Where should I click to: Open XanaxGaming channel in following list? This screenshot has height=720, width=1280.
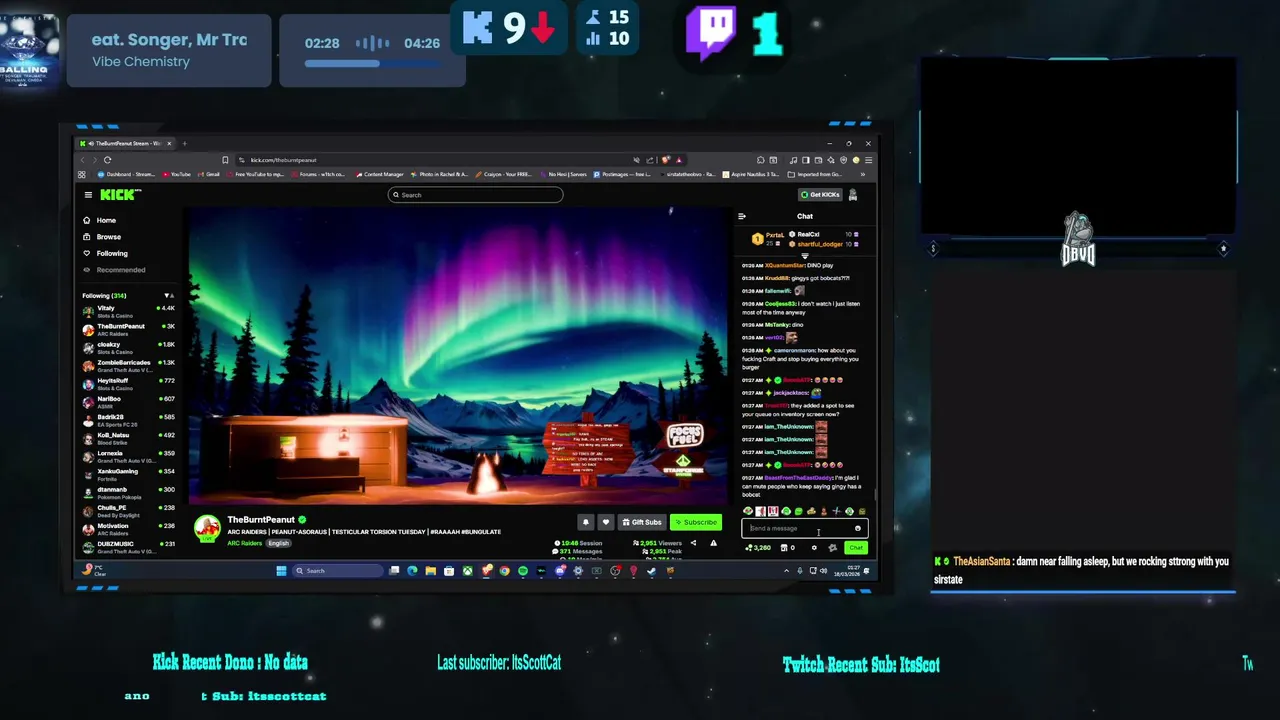click(128, 474)
